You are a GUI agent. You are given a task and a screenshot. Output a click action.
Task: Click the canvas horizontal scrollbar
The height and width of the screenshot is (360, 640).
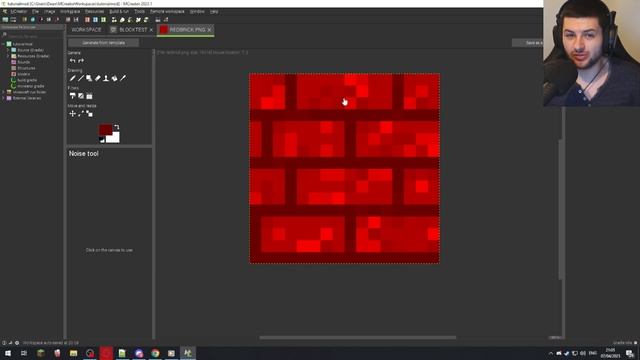click(358, 338)
